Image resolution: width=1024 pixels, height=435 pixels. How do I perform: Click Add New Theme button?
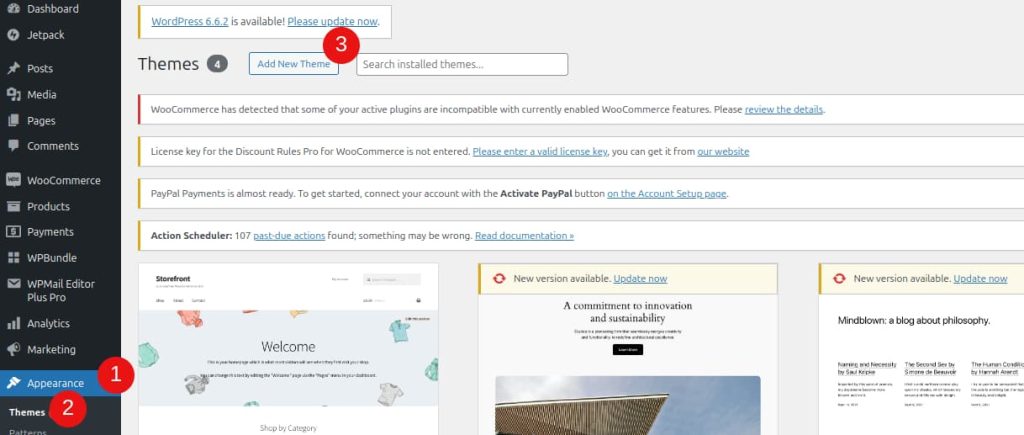pyautogui.click(x=294, y=64)
